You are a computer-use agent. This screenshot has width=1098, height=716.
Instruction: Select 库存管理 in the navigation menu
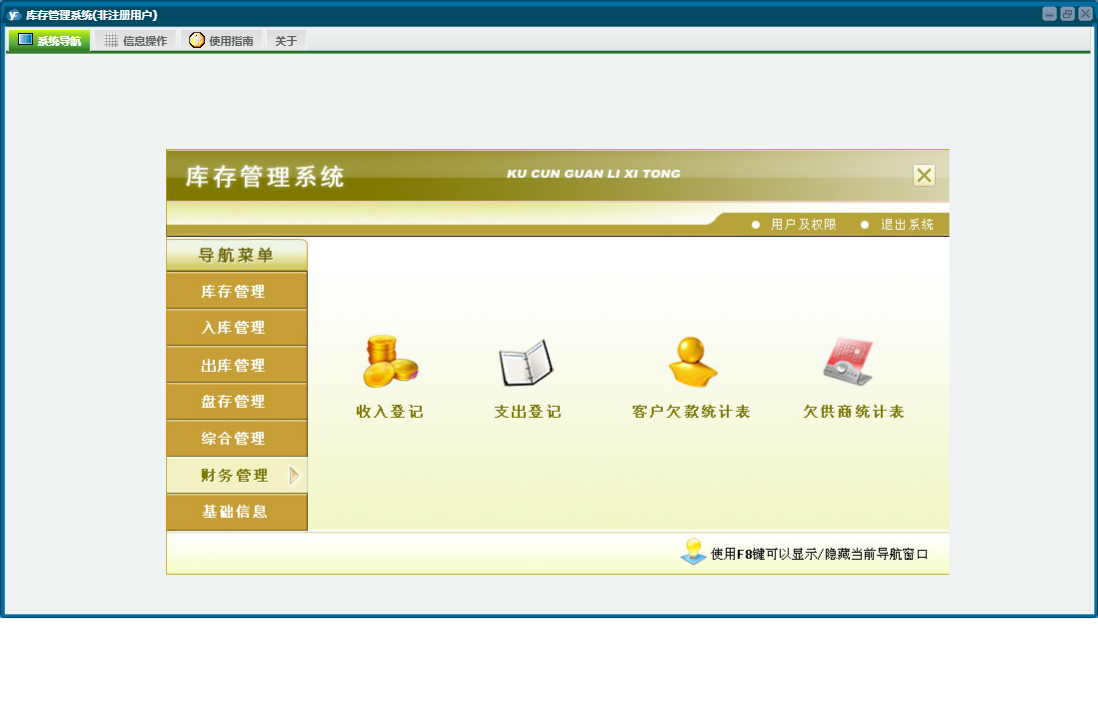pos(237,291)
